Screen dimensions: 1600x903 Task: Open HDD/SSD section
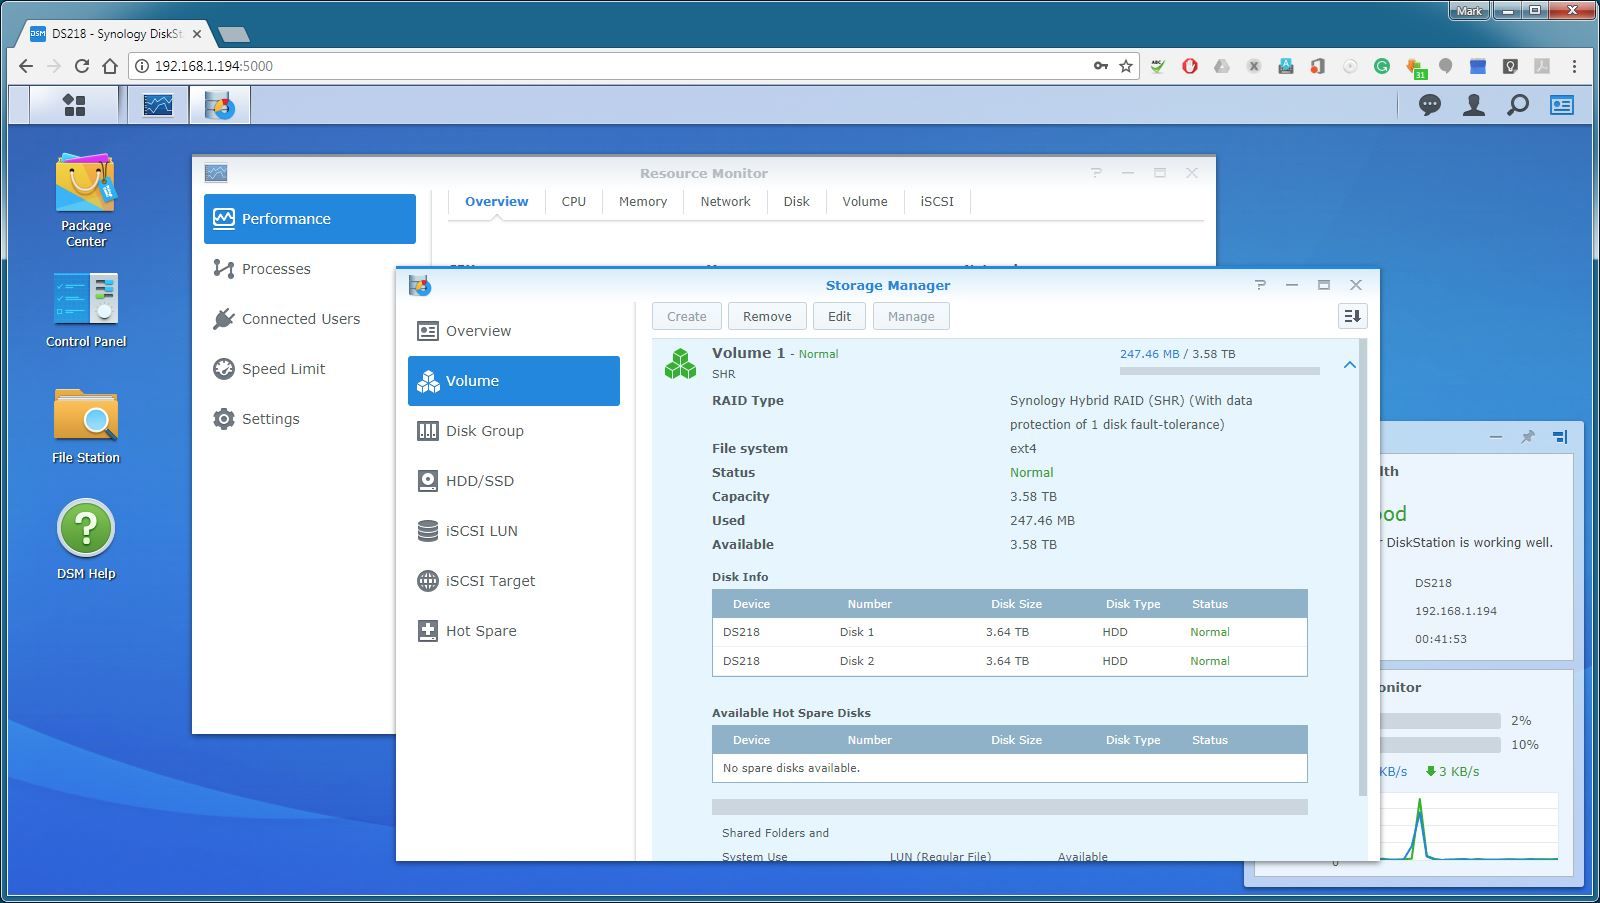pos(514,481)
